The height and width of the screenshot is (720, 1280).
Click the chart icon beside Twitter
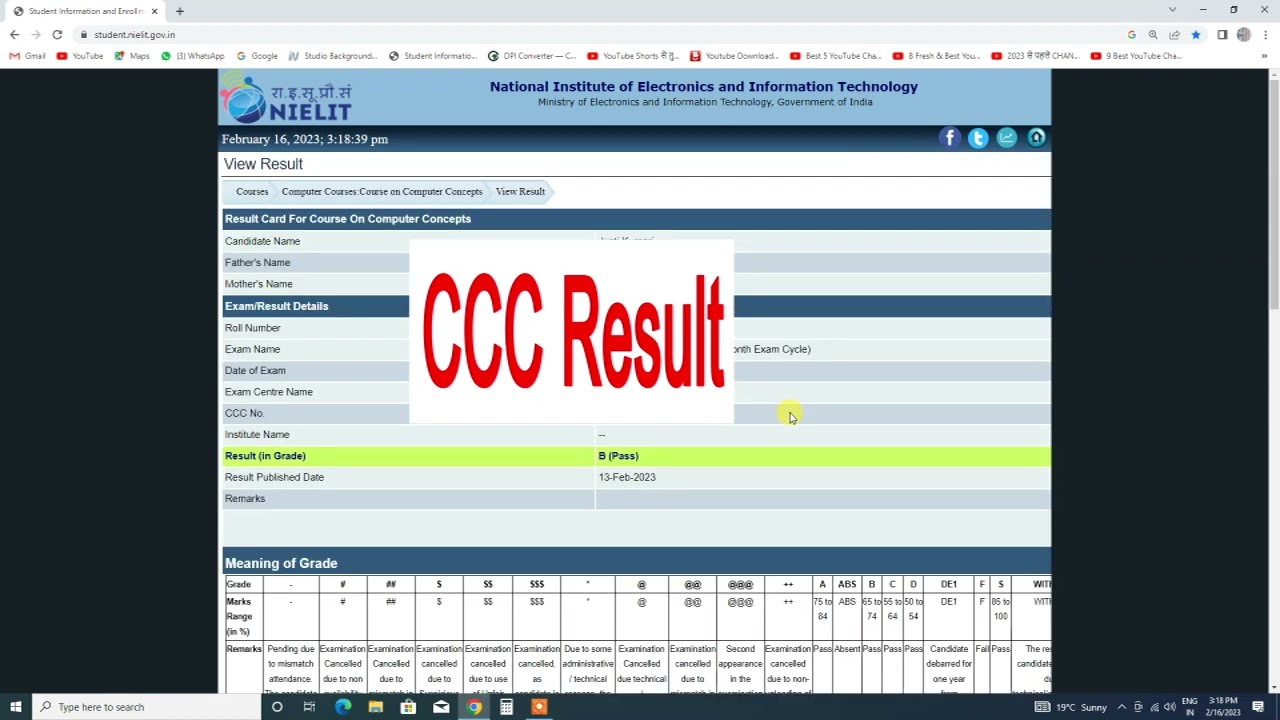1007,138
